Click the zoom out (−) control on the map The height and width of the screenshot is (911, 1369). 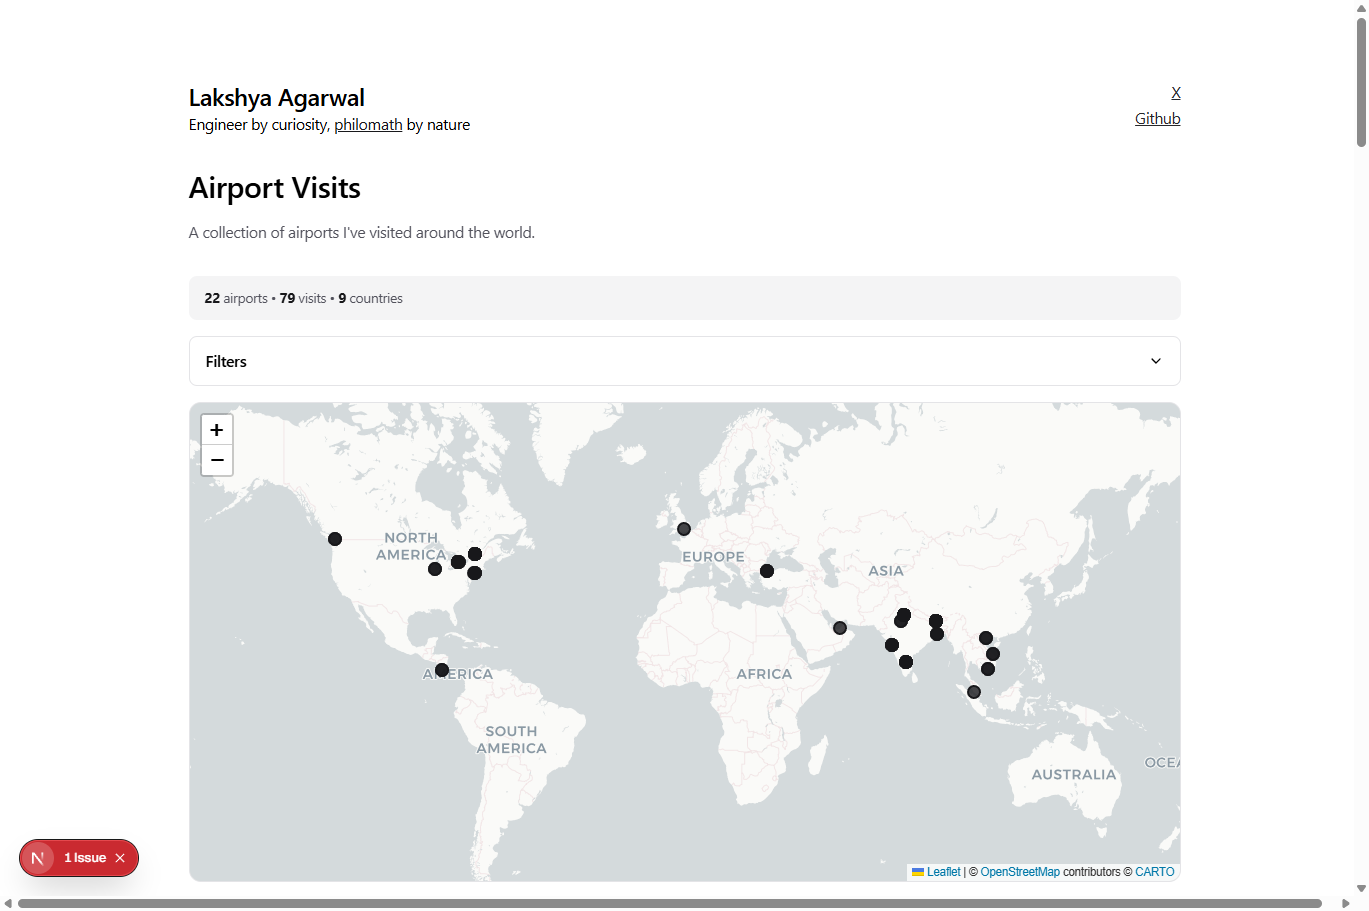point(217,460)
